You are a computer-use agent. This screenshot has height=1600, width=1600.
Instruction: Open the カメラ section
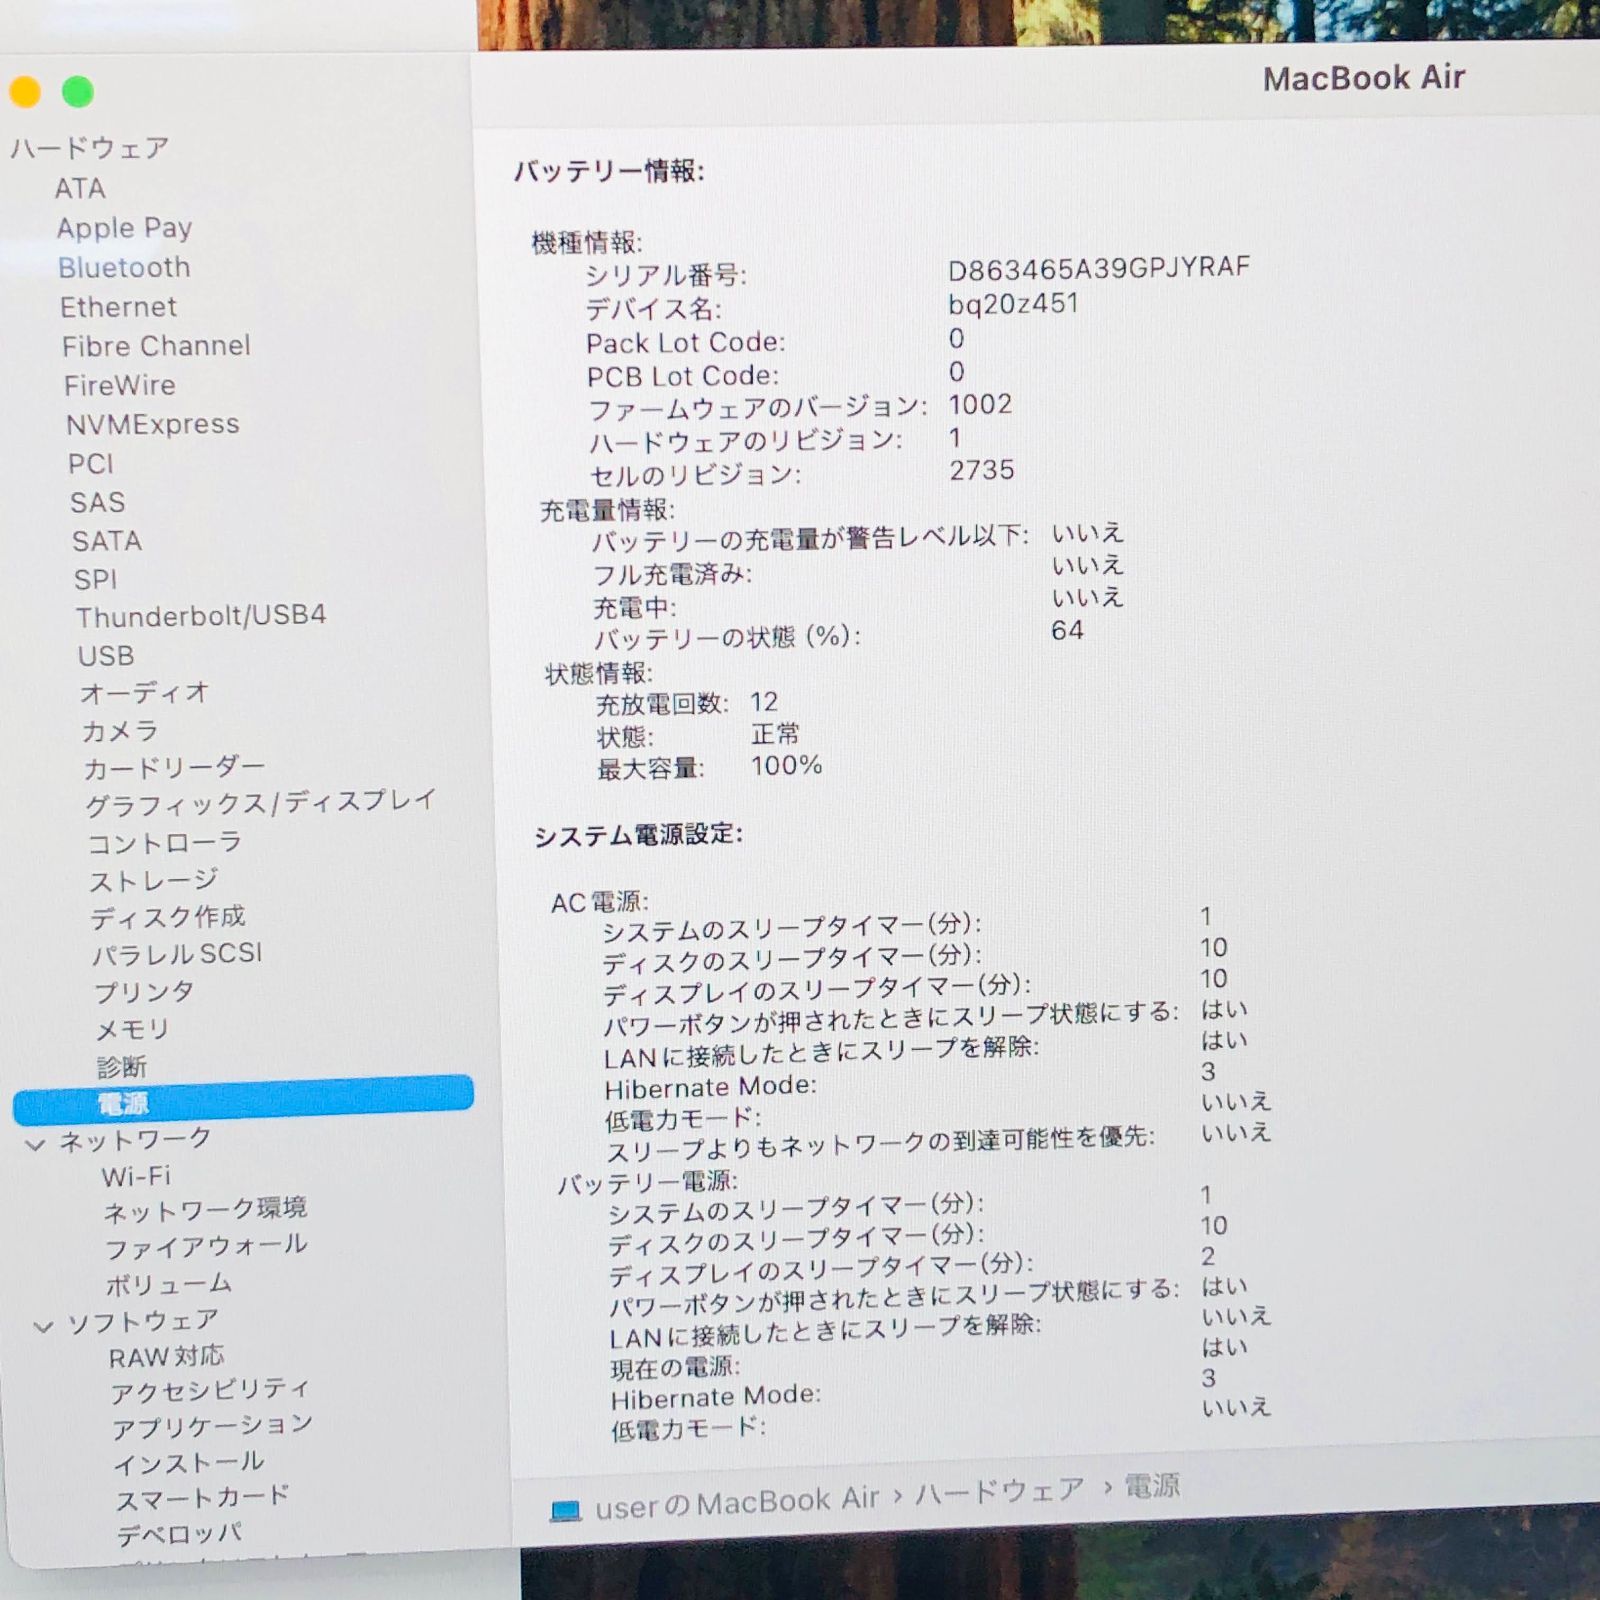coord(120,731)
